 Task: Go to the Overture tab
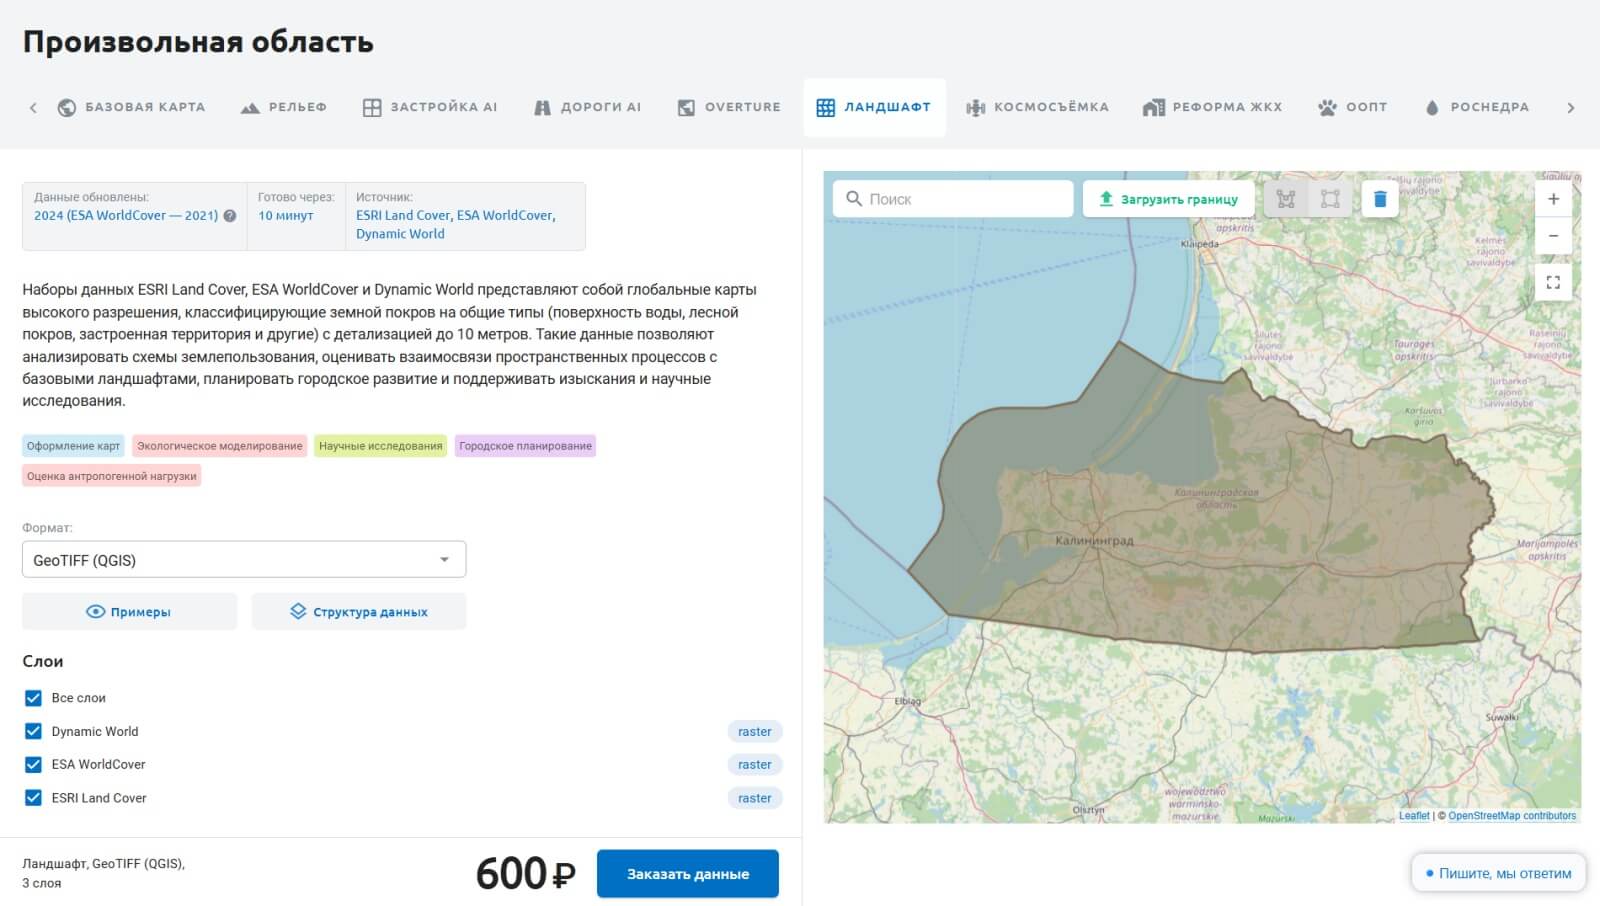(729, 107)
